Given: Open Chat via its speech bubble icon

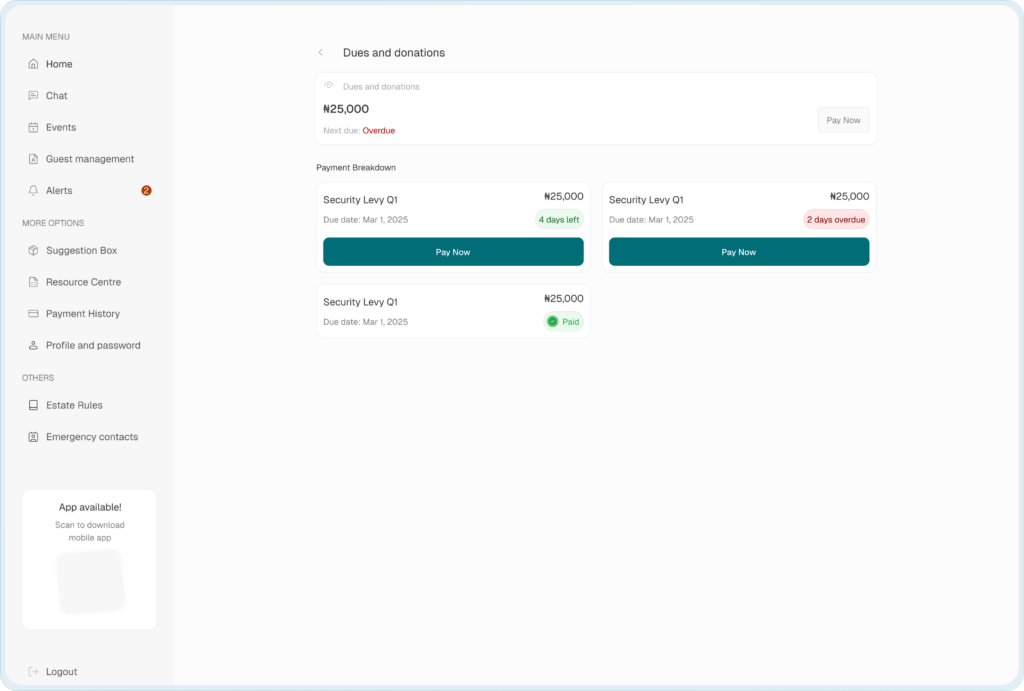Looking at the screenshot, I should 33,96.
